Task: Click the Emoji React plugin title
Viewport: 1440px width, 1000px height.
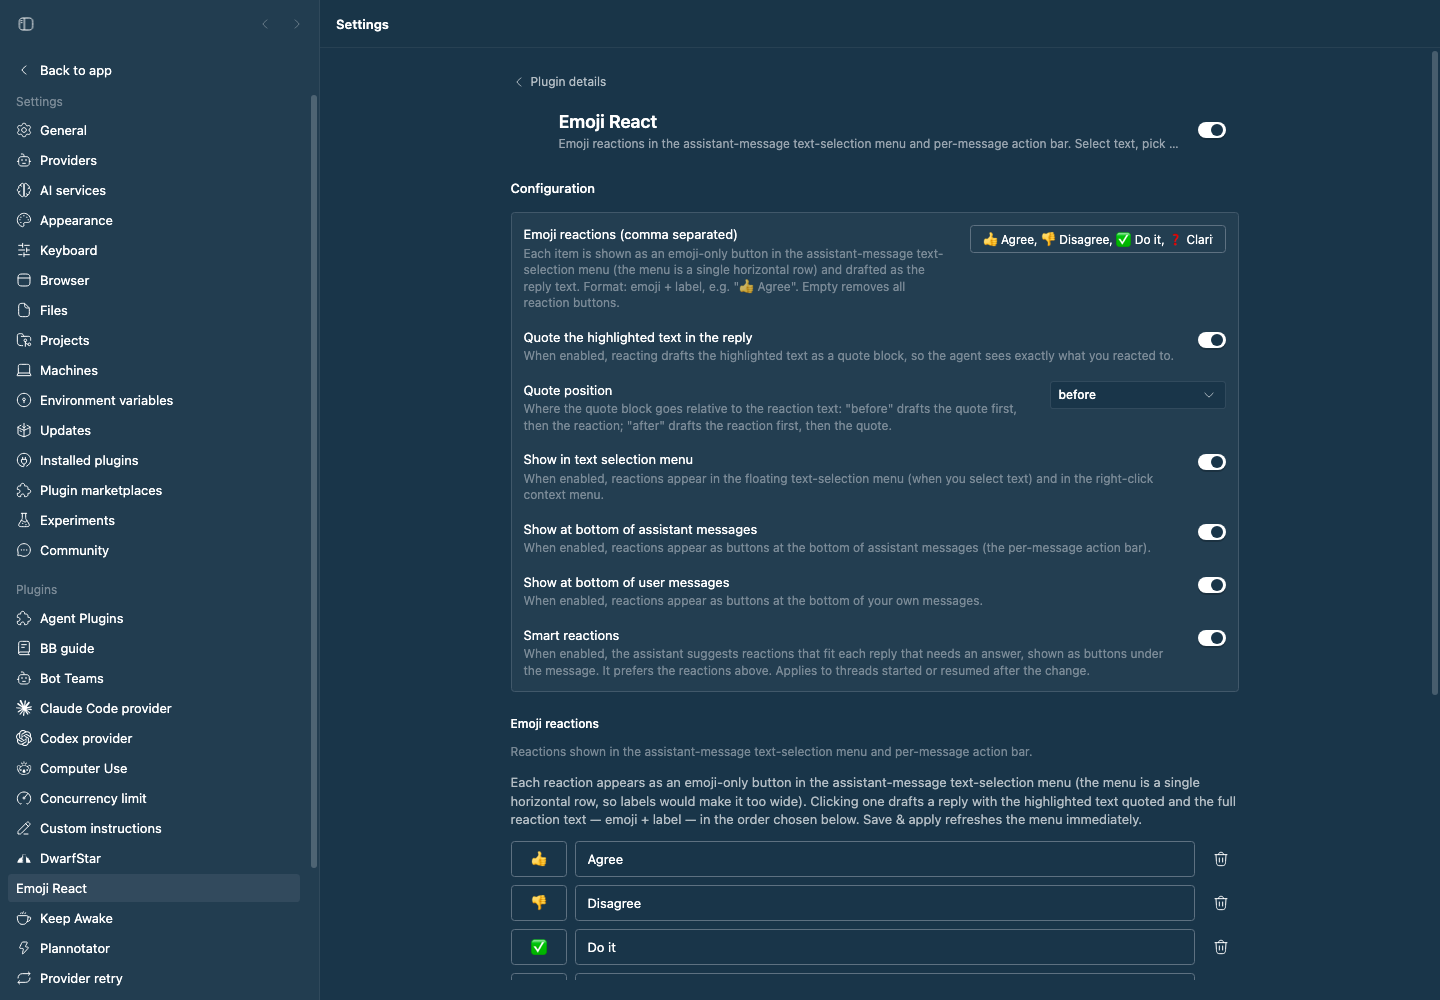Action: 608,122
